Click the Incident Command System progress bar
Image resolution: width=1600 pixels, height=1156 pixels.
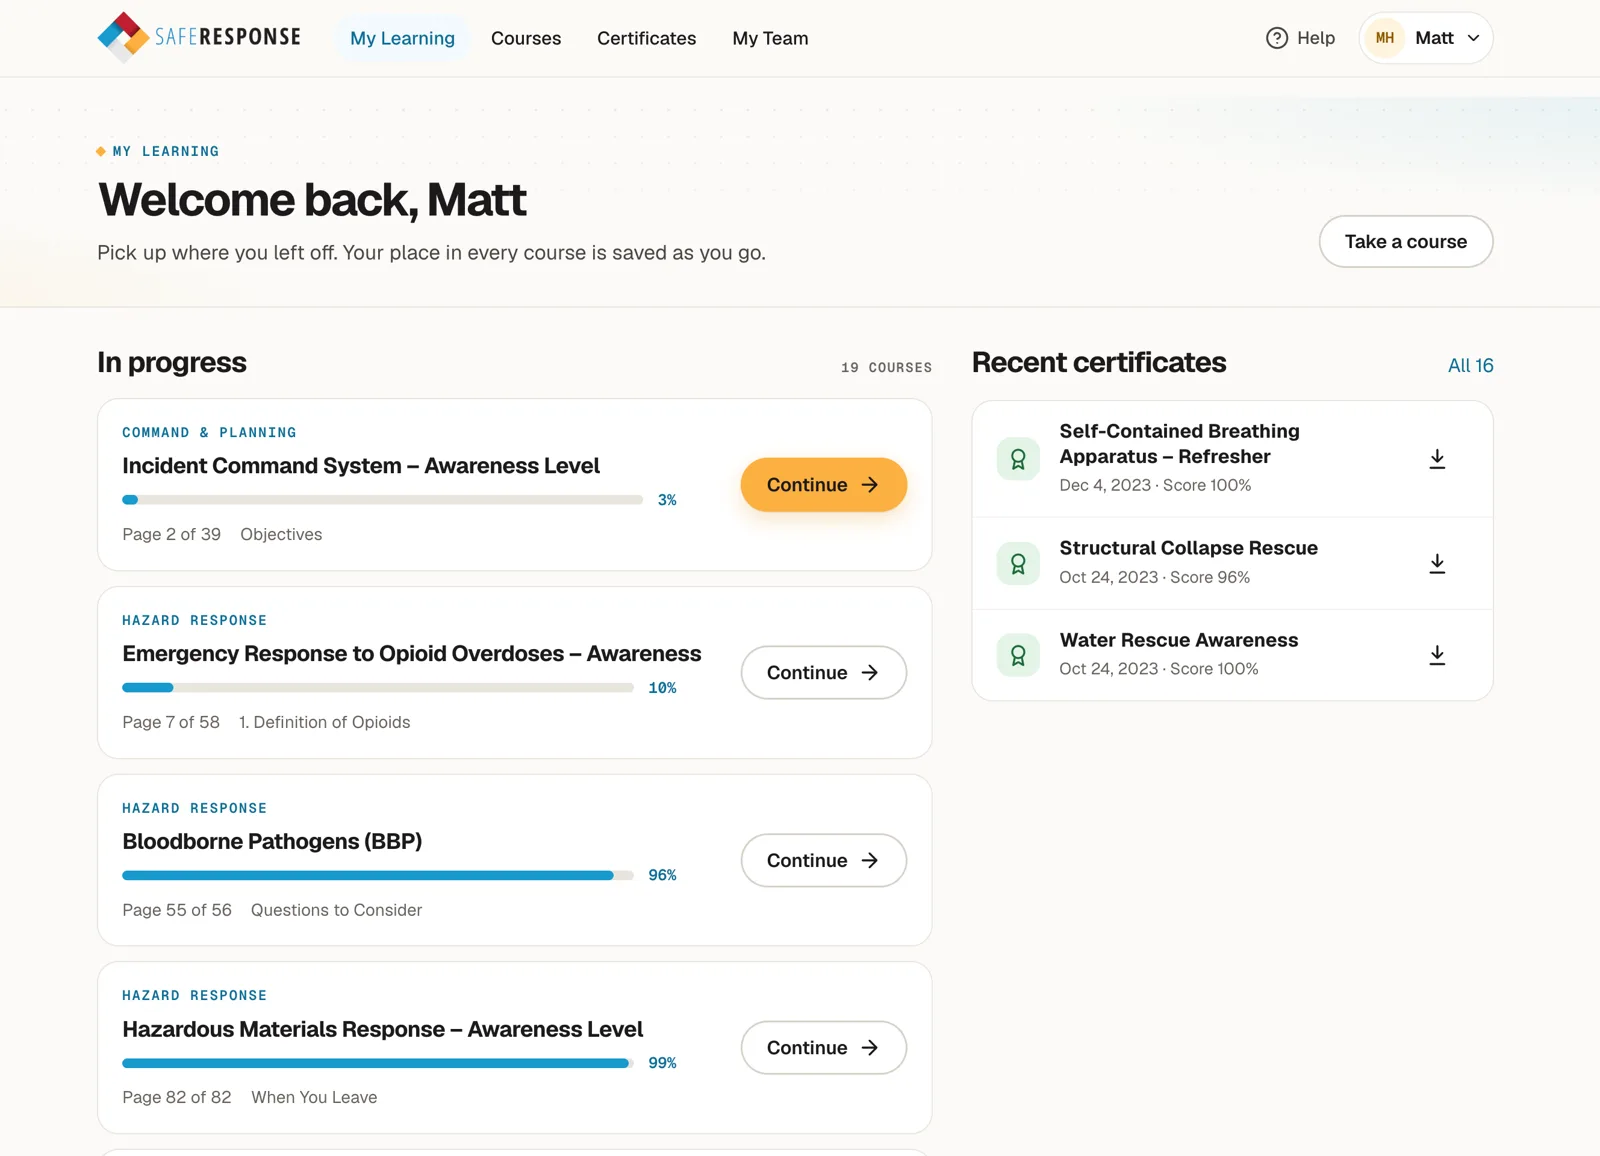pyautogui.click(x=382, y=500)
